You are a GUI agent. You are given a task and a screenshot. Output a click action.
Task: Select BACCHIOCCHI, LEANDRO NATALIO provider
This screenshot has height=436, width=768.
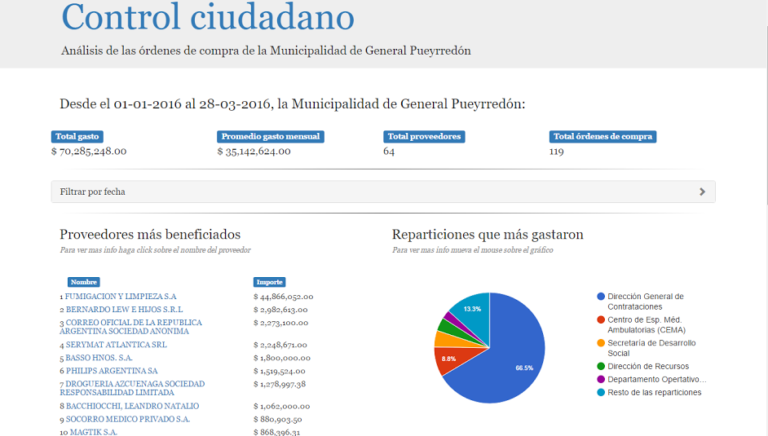pos(131,406)
